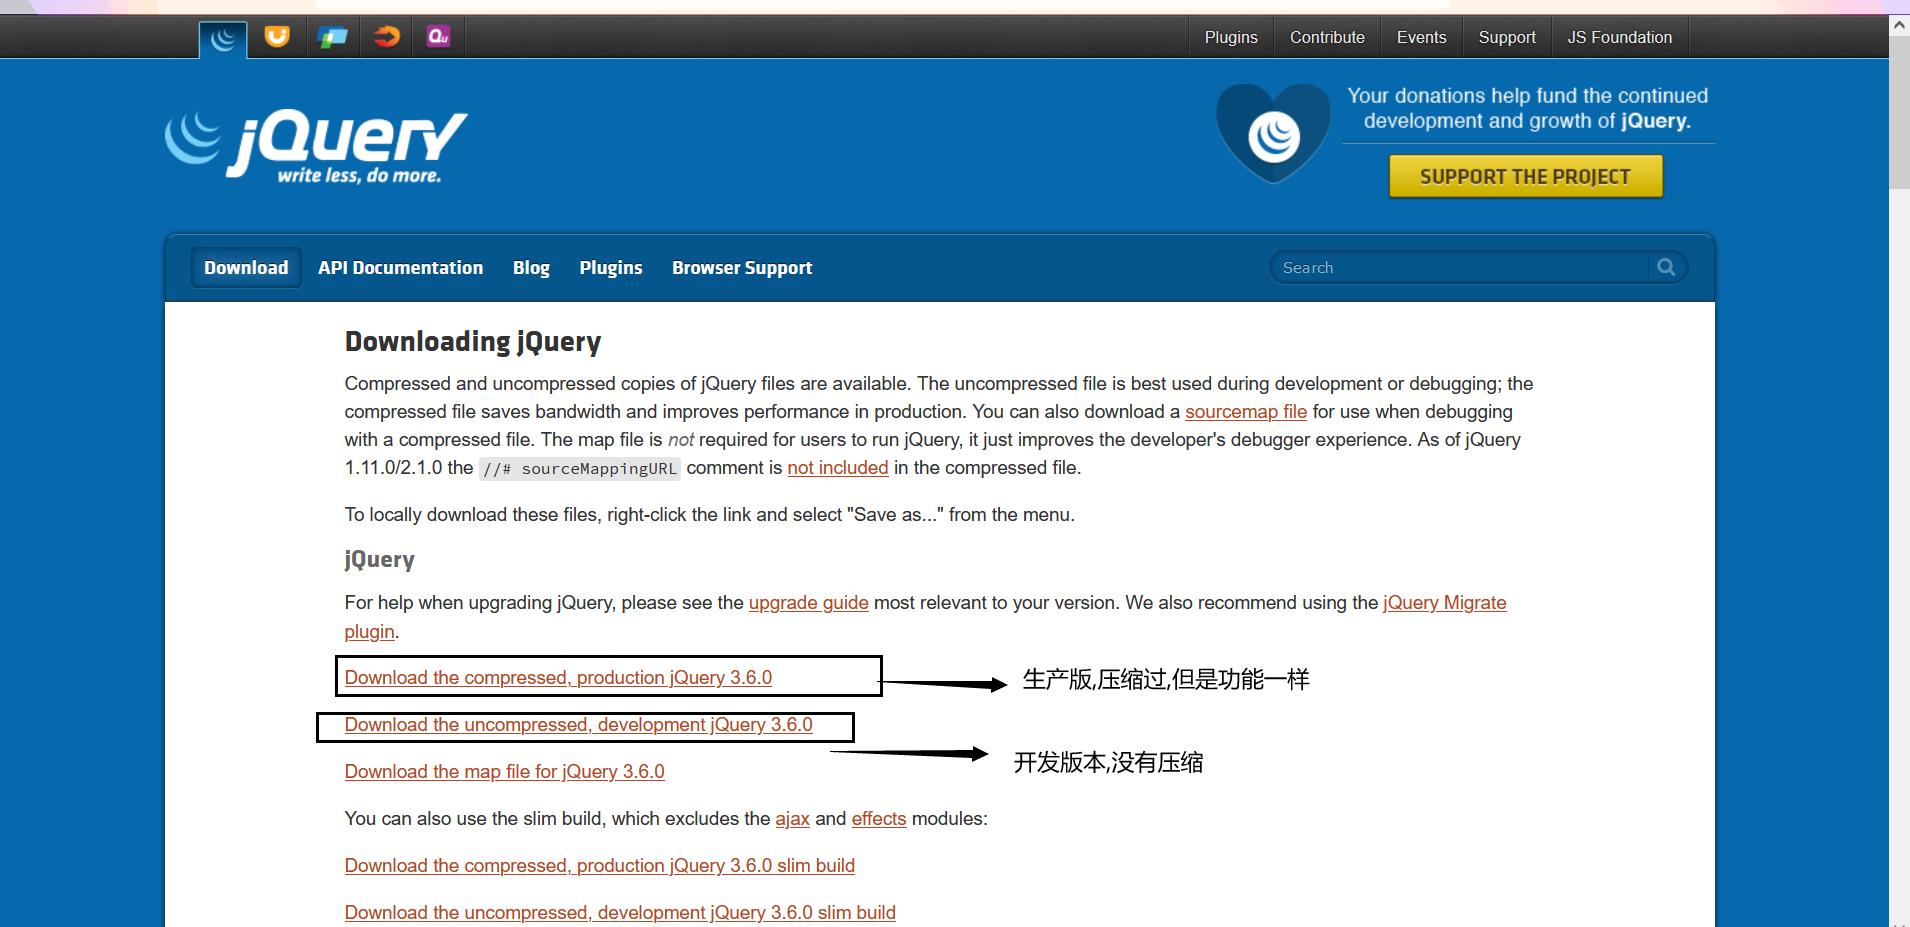The height and width of the screenshot is (927, 1910).
Task: Open the jQuery Mobile project icon
Action: (x=332, y=37)
